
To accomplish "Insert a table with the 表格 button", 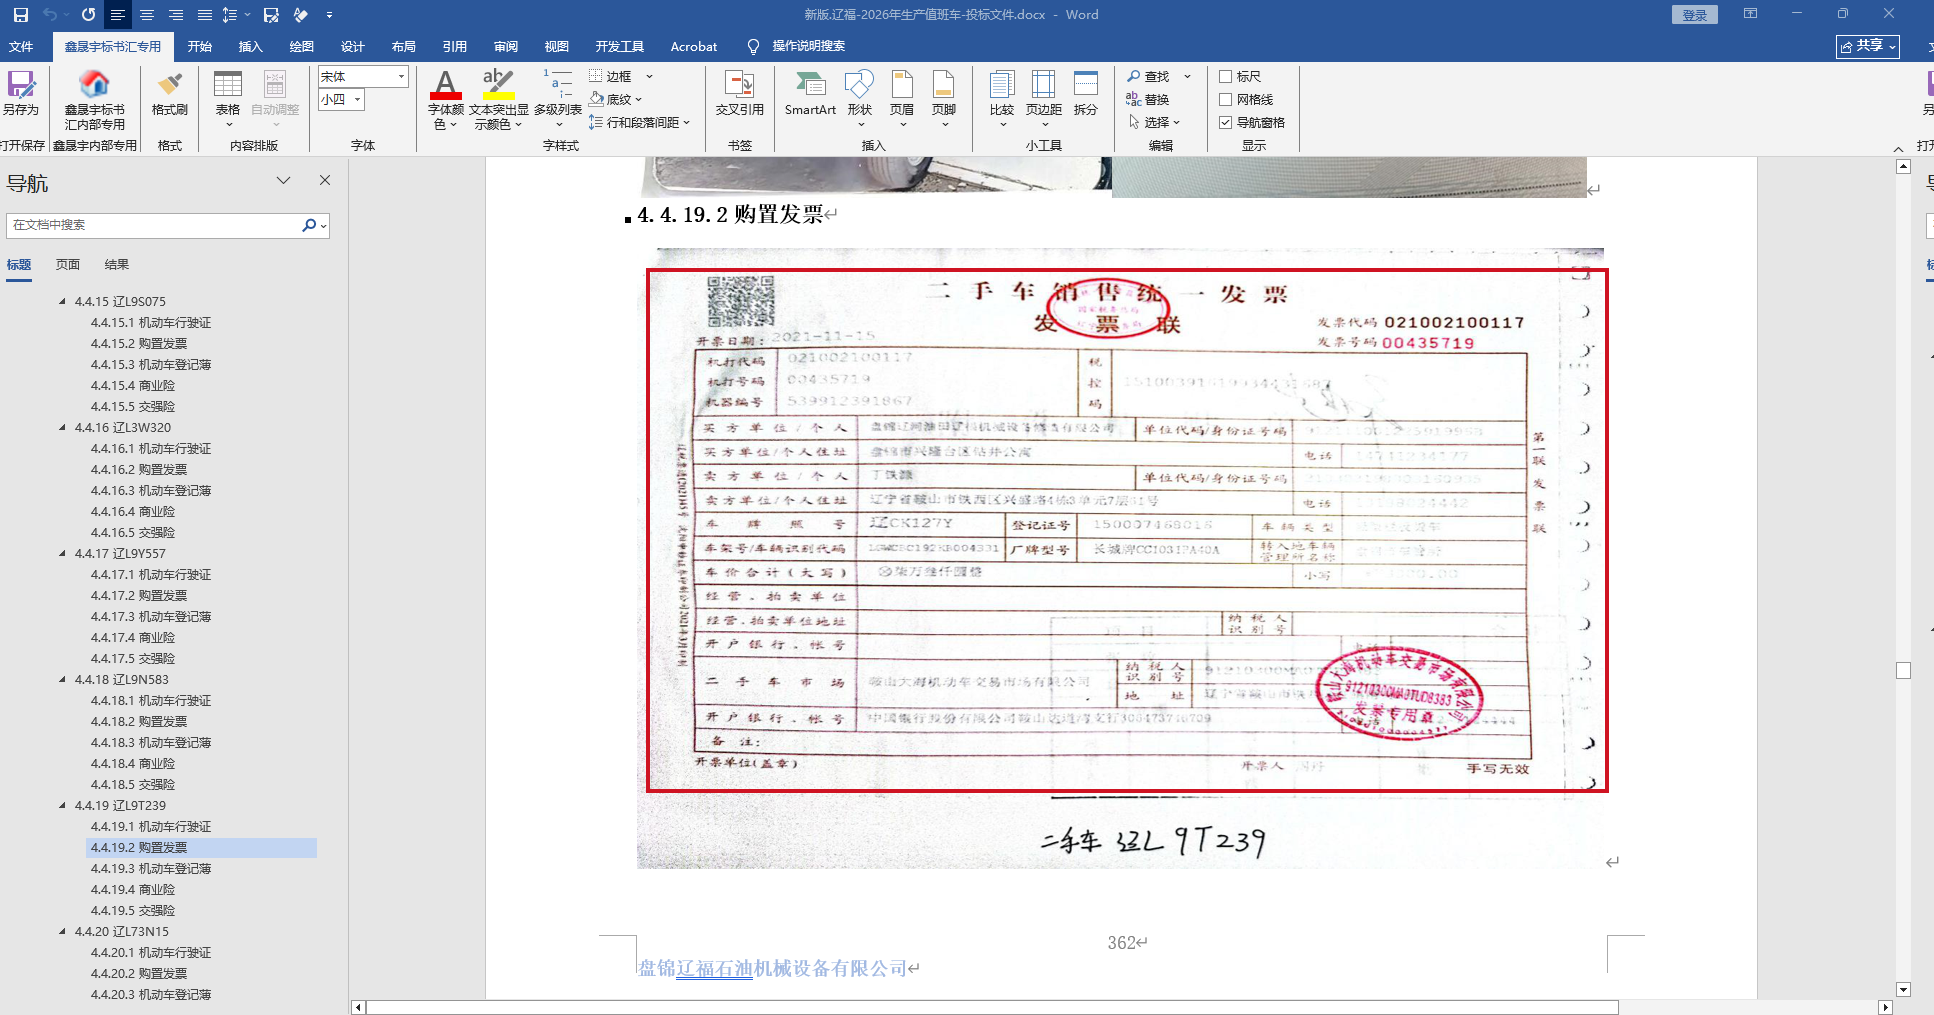I will [x=228, y=99].
